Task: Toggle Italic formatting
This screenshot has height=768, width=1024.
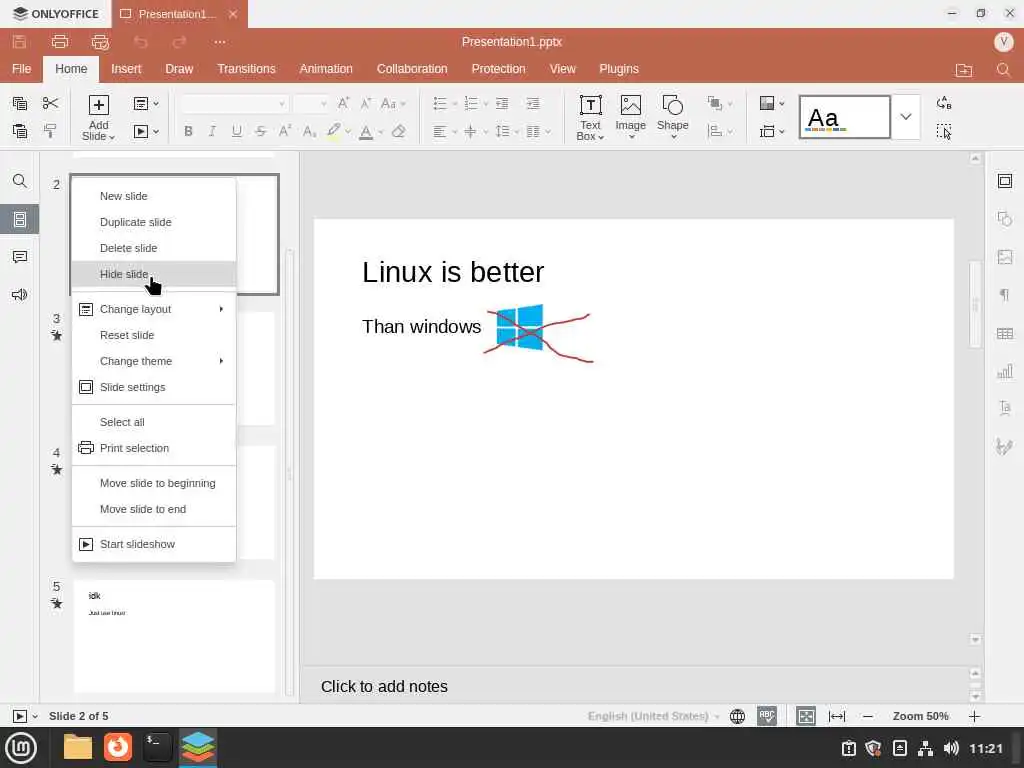Action: (212, 131)
